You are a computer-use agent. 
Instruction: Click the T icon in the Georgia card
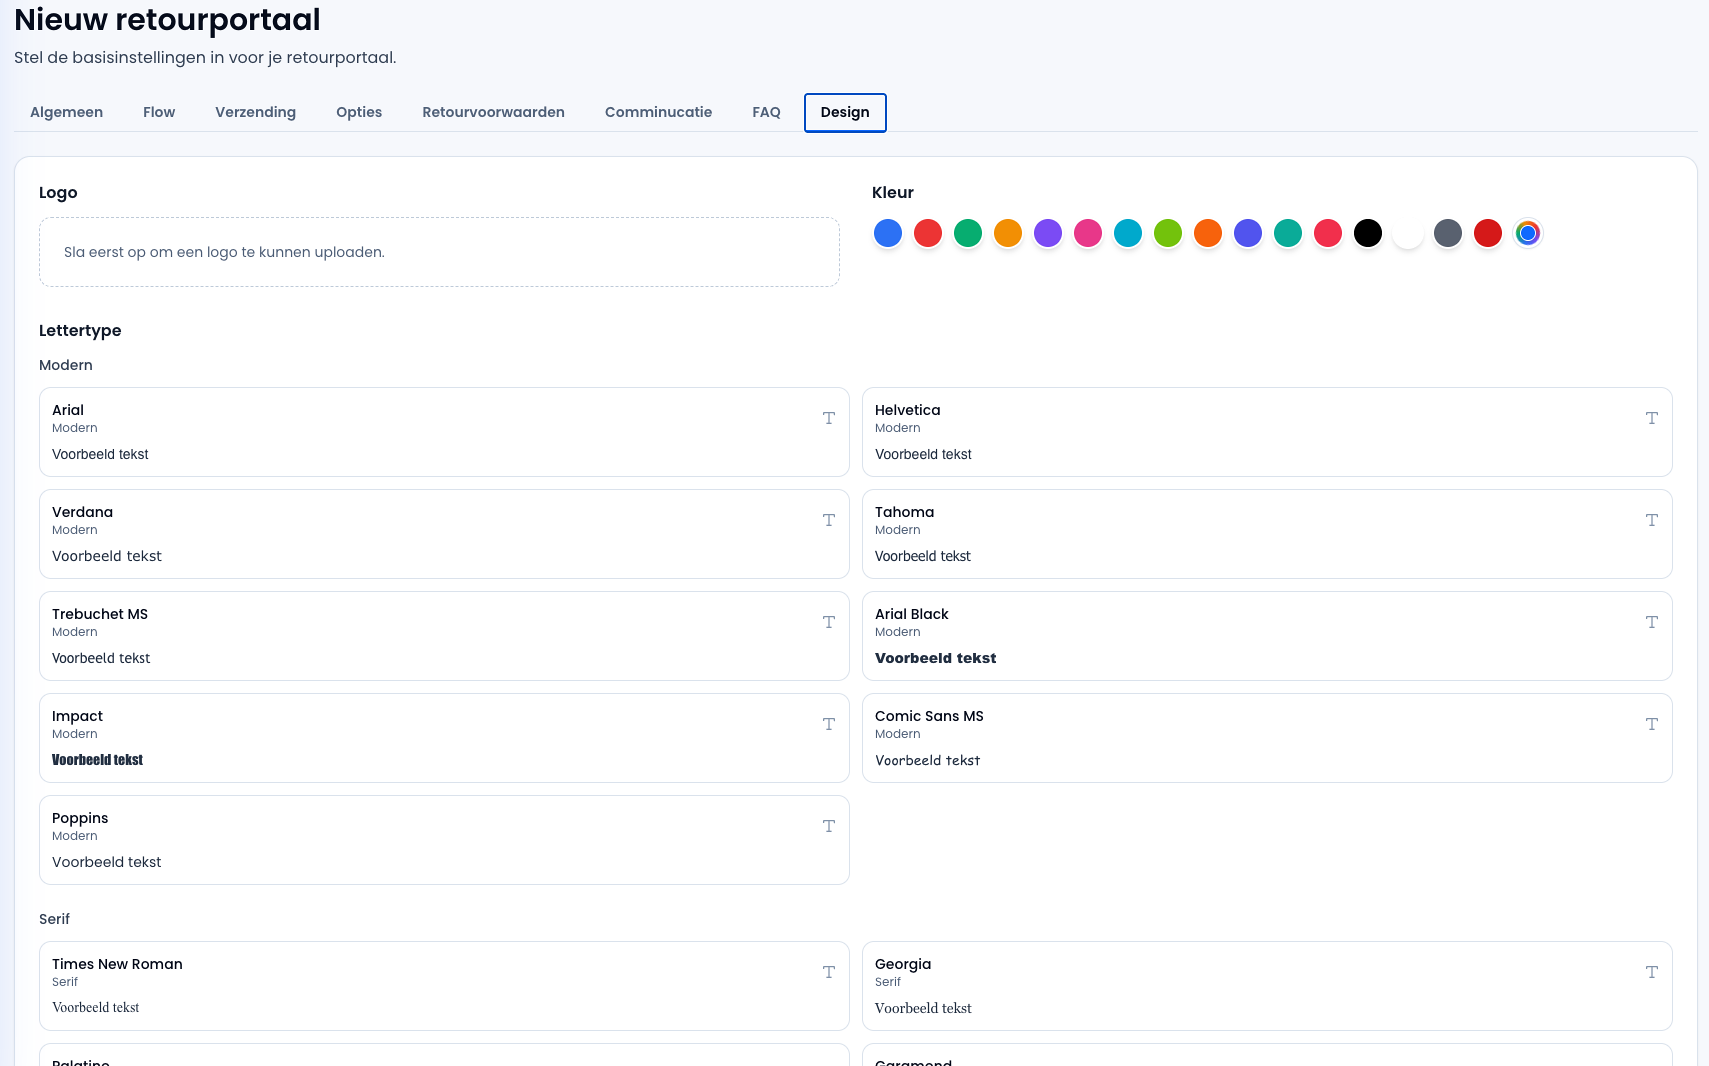(x=1652, y=972)
